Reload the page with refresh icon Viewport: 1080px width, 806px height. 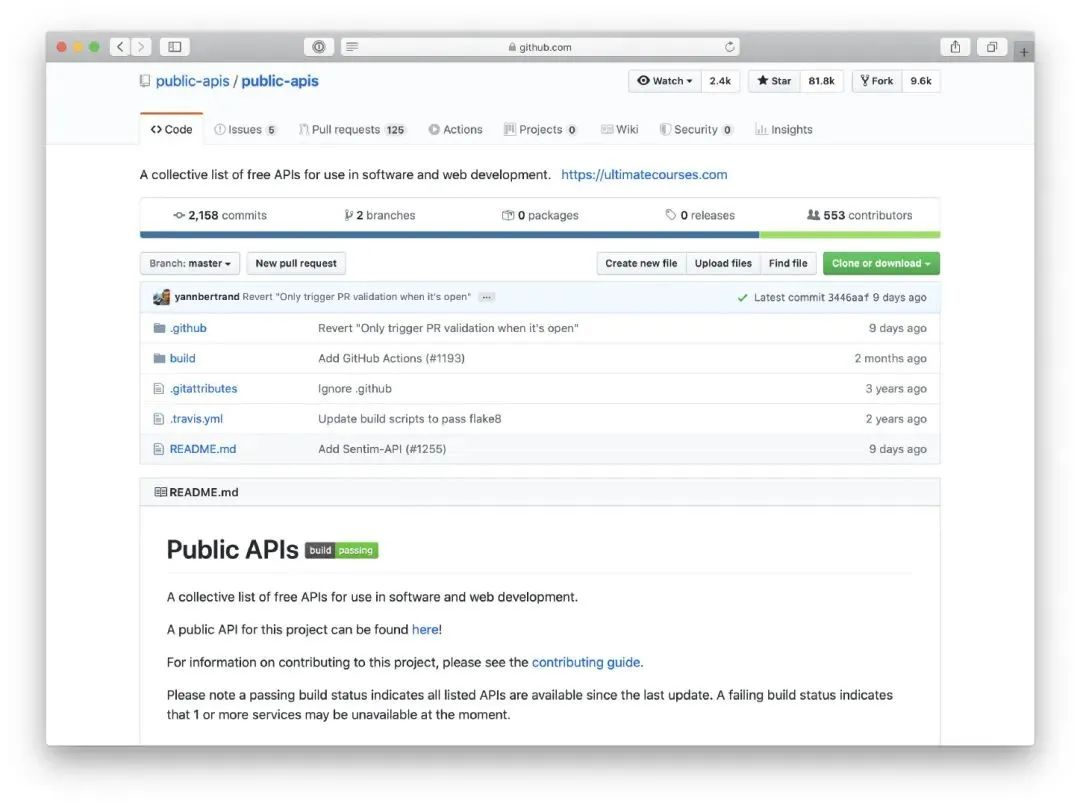pos(729,47)
